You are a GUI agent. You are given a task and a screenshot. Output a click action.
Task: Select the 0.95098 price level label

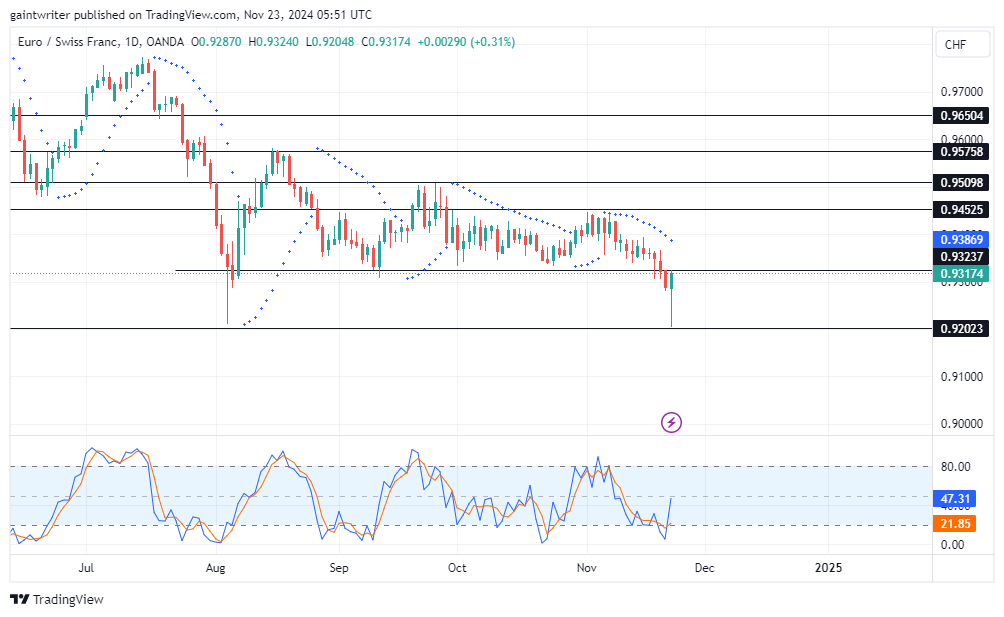point(961,182)
